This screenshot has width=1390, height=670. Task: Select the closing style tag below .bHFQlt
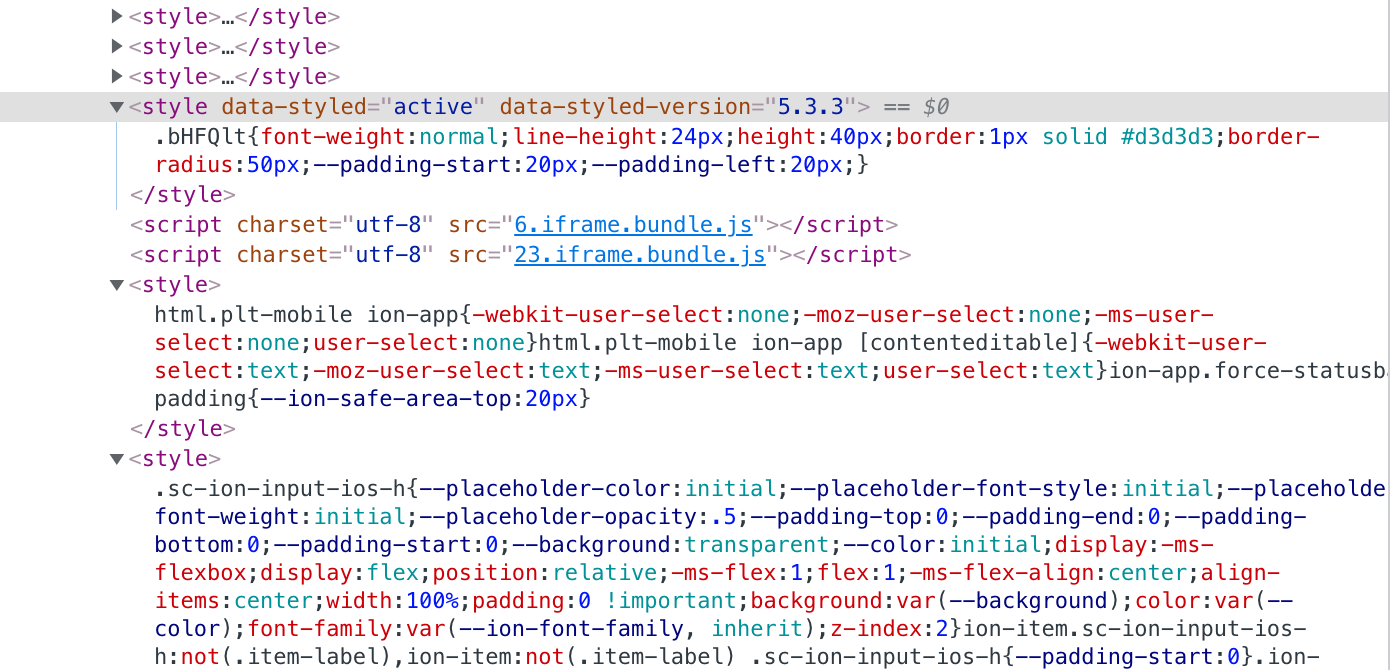point(183,195)
